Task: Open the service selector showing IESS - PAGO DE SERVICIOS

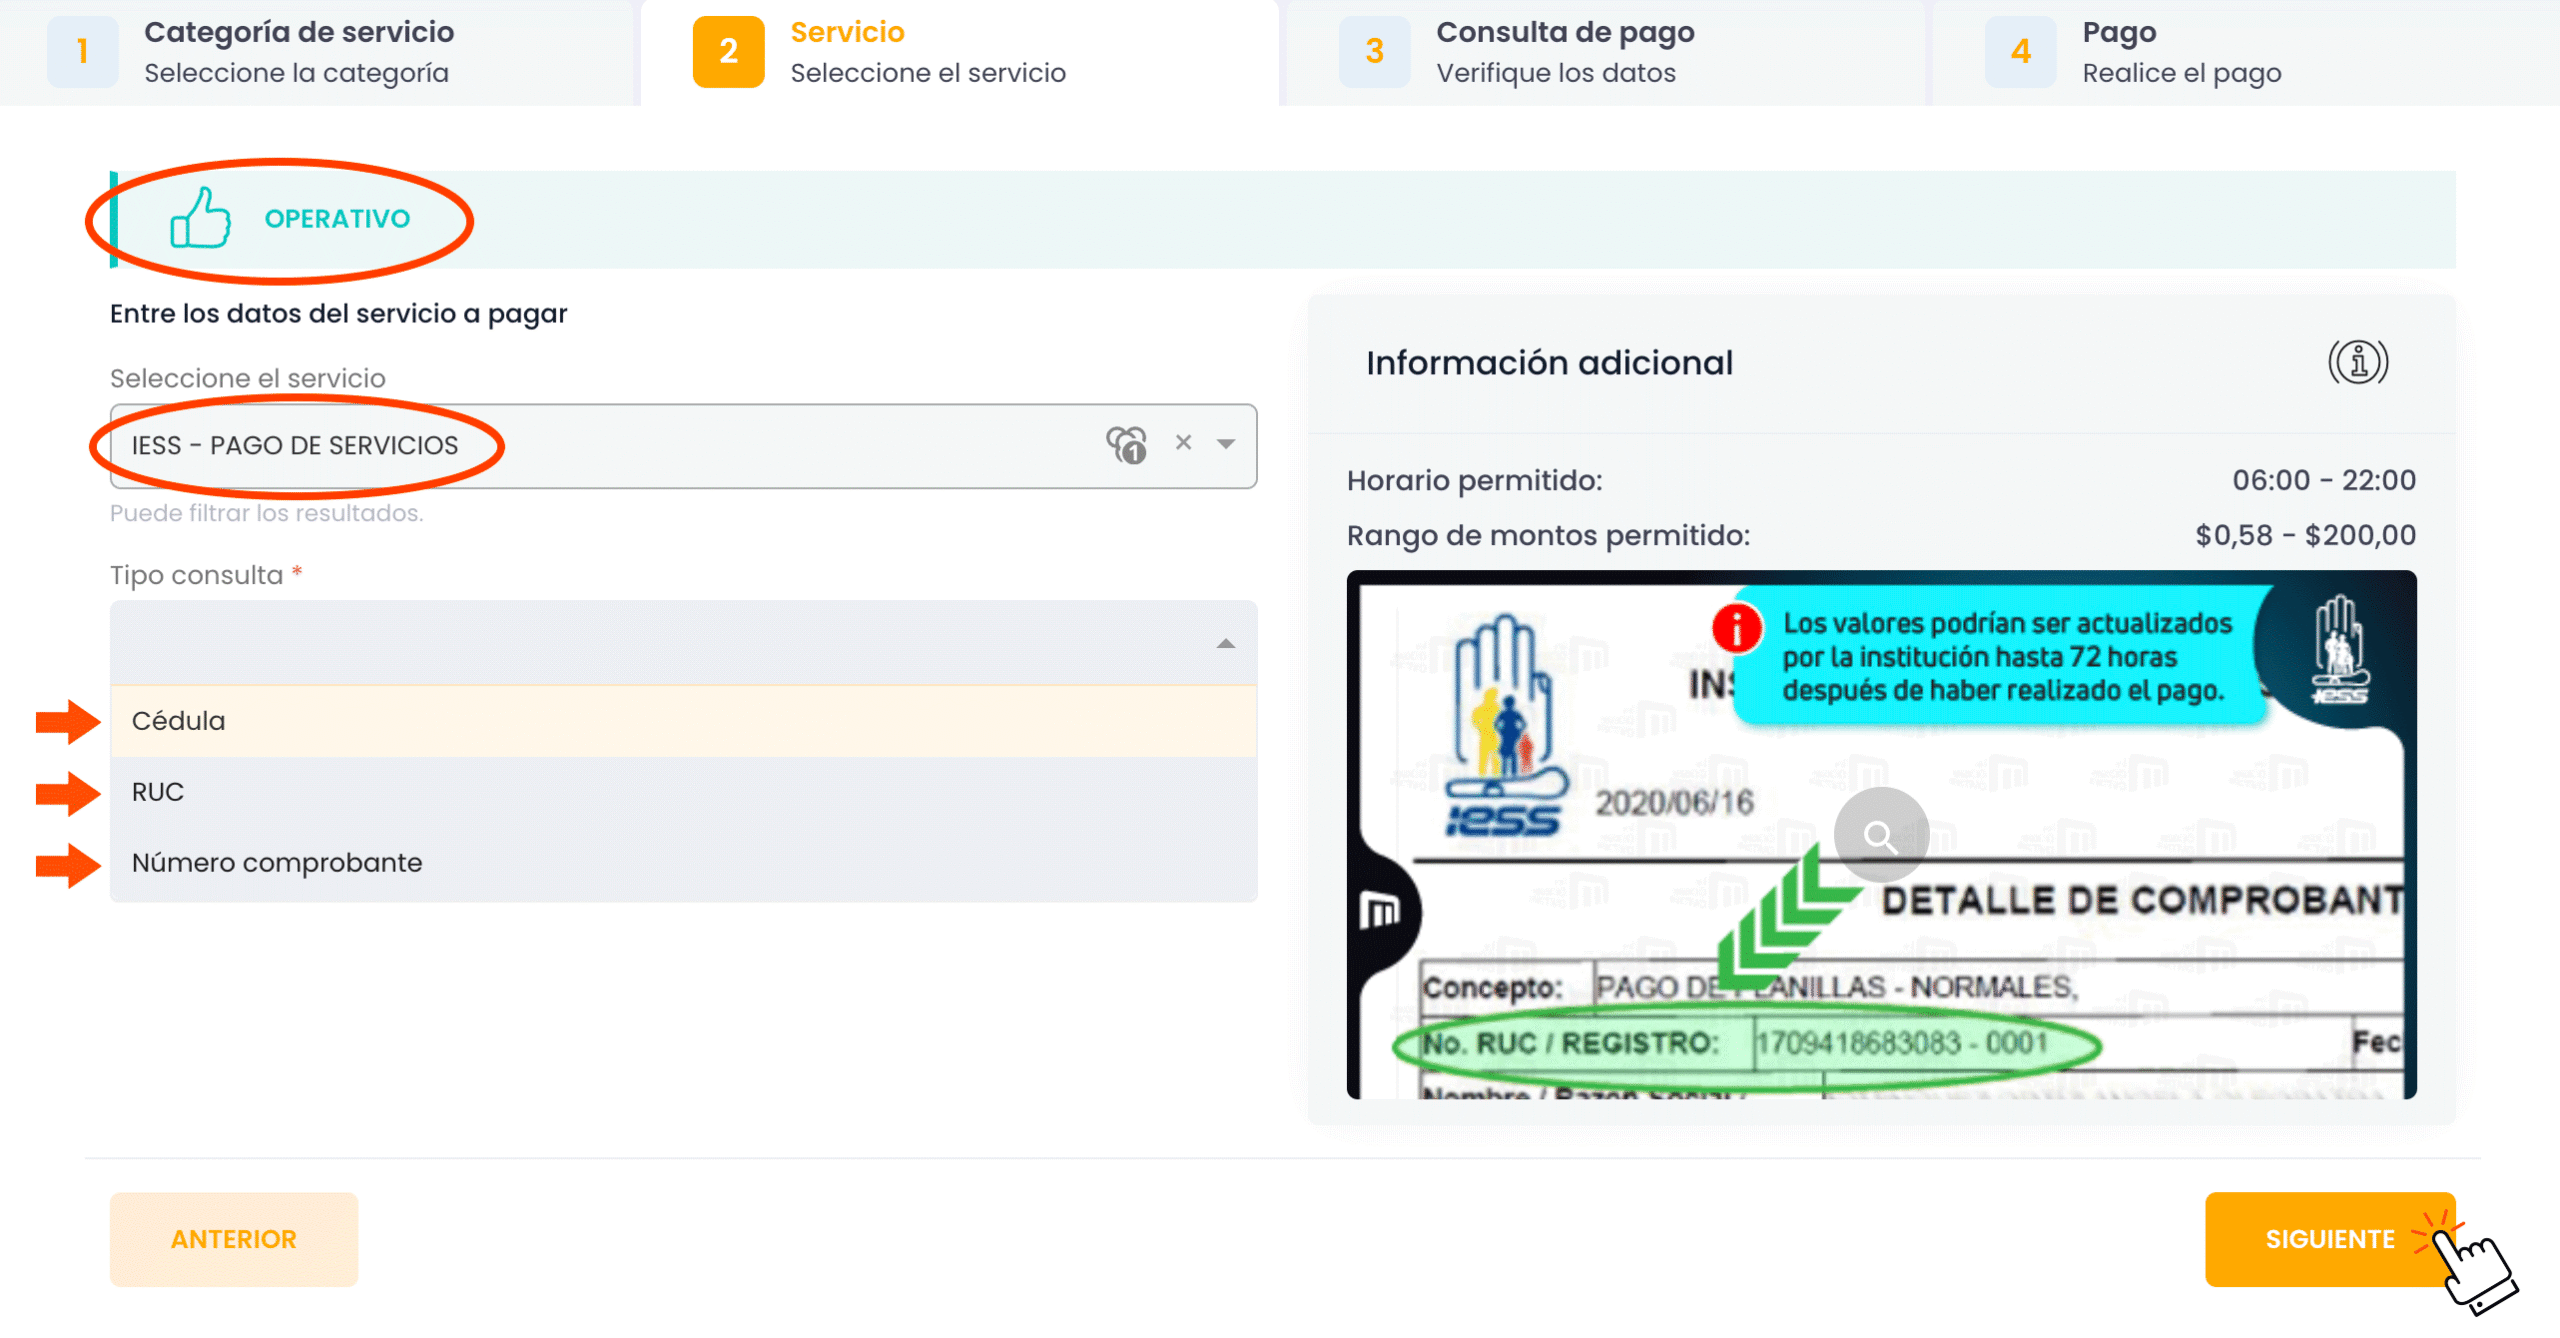Action: click(x=683, y=446)
